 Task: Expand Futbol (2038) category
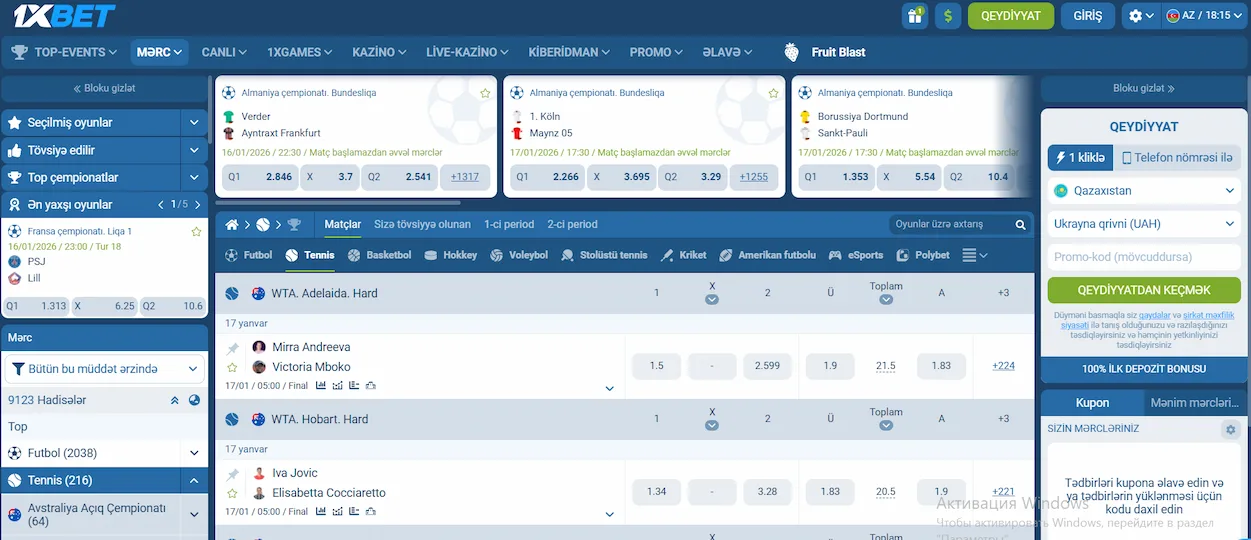[x=195, y=453]
